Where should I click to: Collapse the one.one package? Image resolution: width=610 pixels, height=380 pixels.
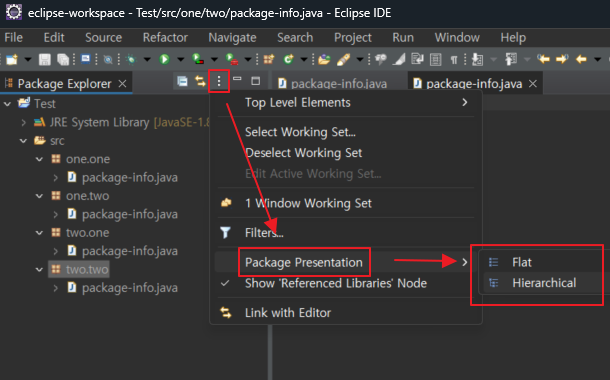pos(39,159)
